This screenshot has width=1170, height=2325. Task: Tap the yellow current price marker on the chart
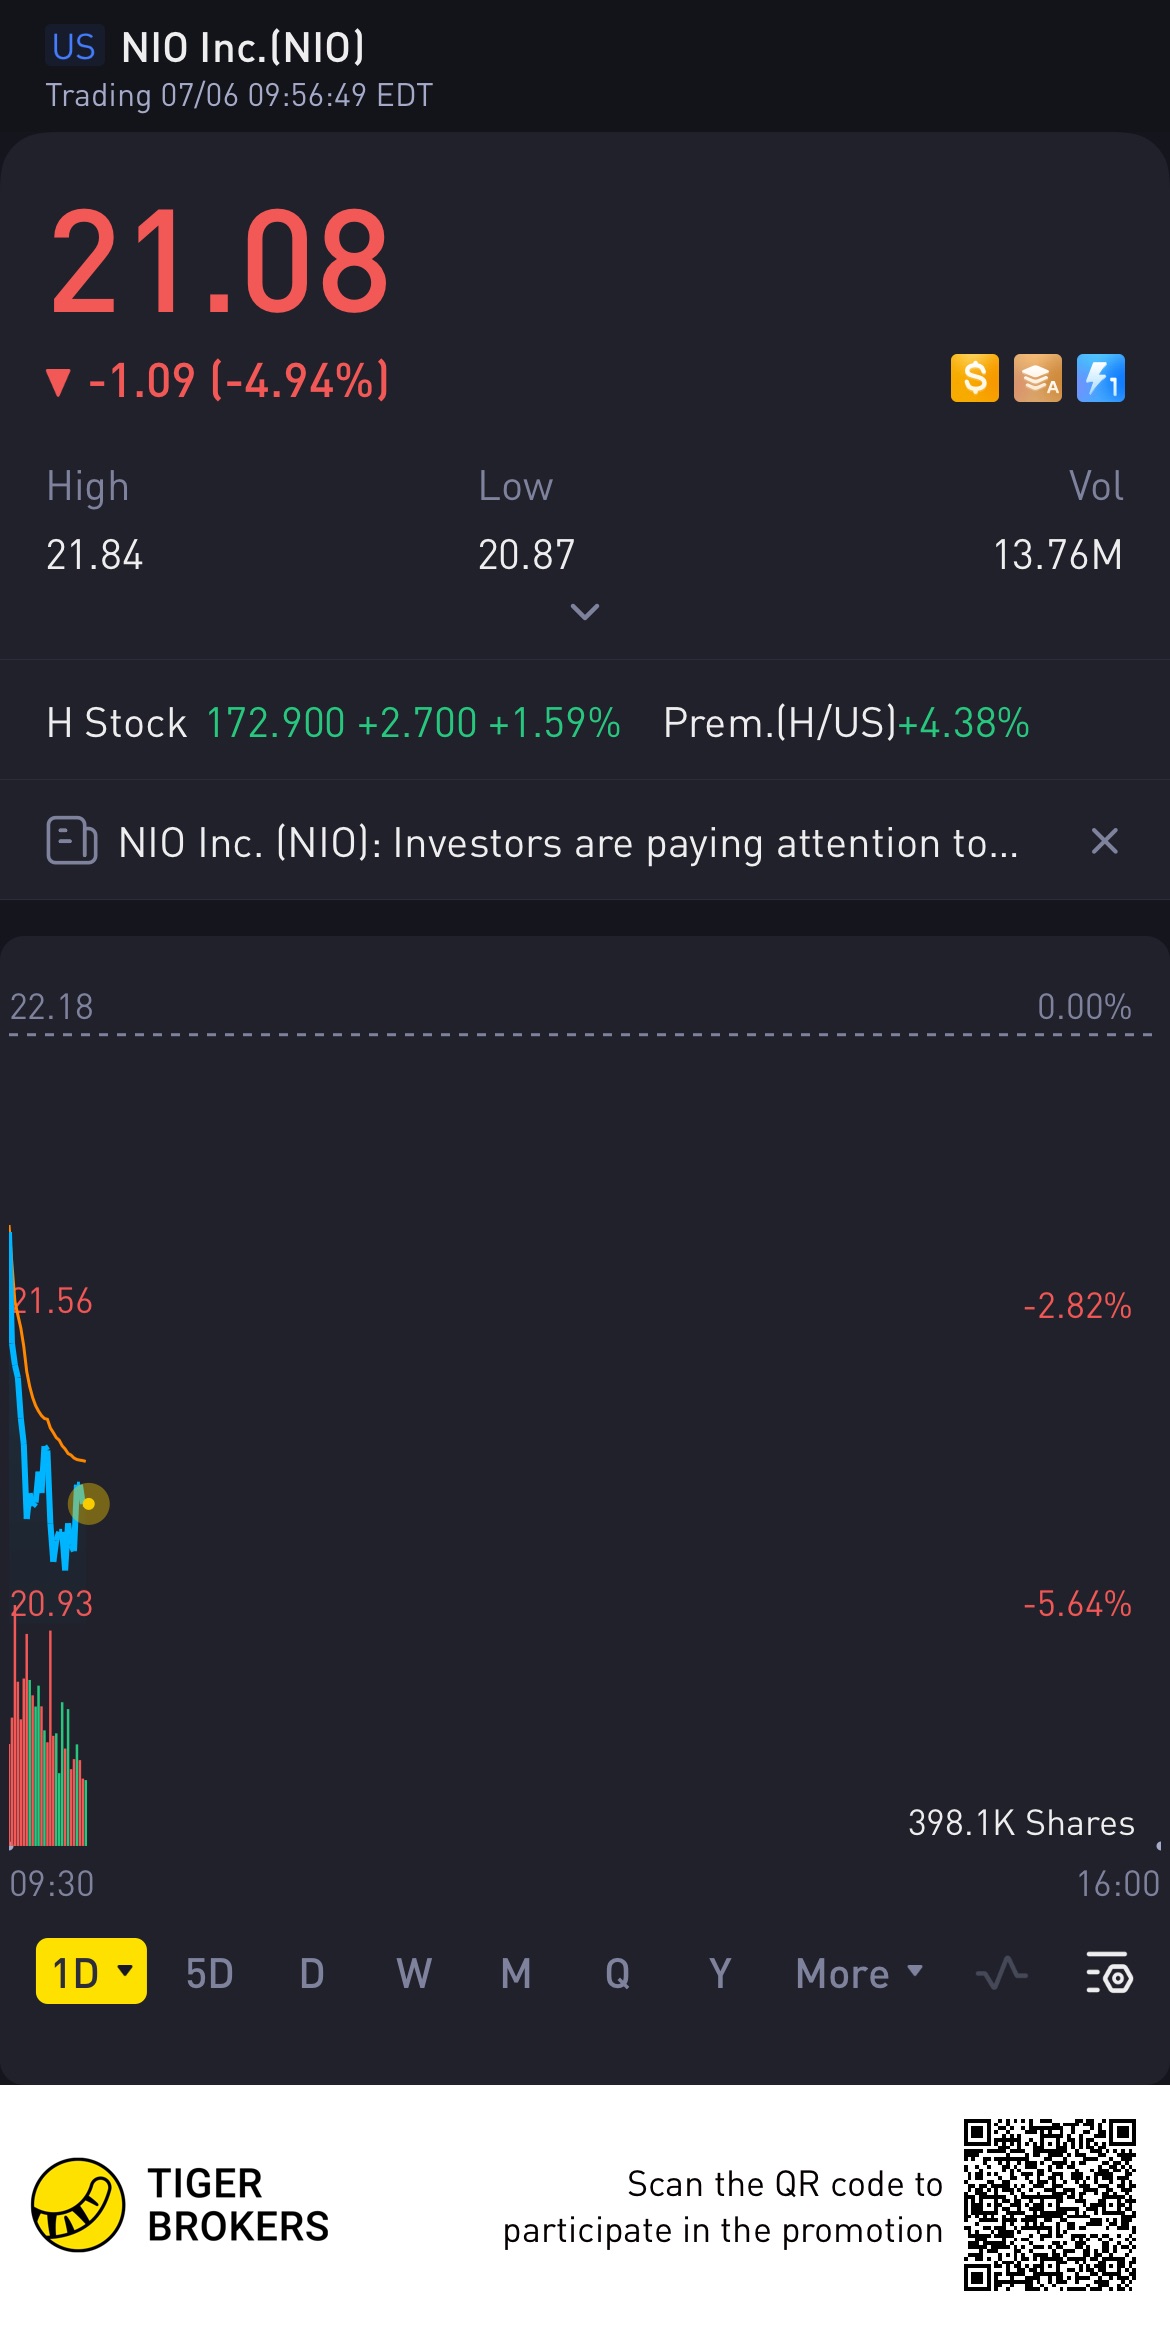(88, 1503)
